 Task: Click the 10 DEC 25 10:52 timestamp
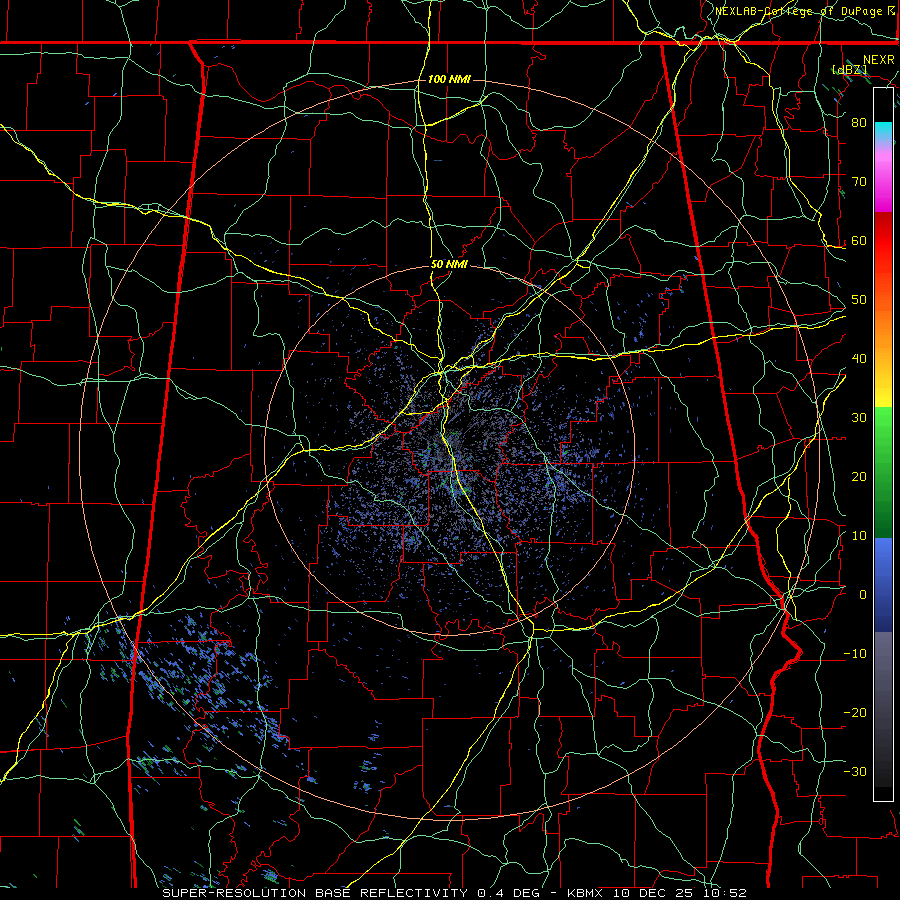pos(678,893)
